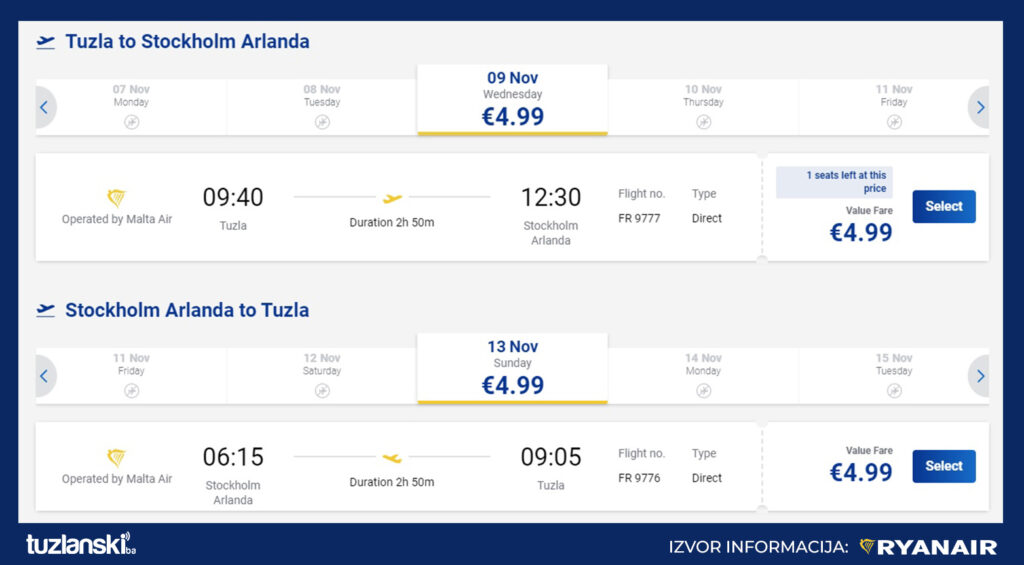This screenshot has height=565, width=1024.
Task: Click the previous dates arrow for return flights
Action: tap(45, 376)
